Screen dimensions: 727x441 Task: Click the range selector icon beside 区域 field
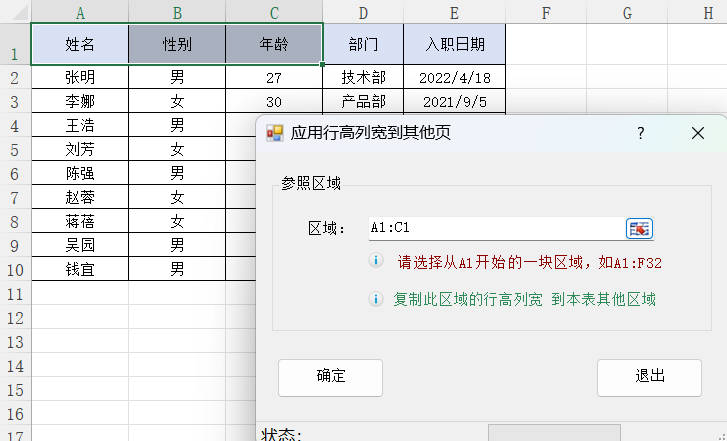coord(639,228)
